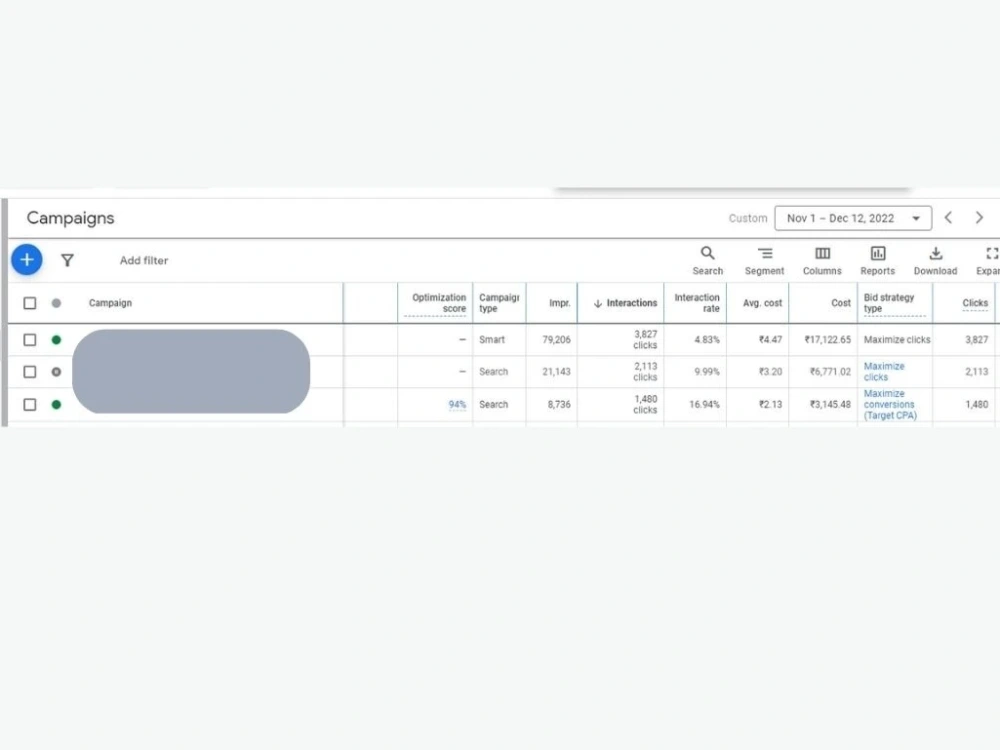Tick the select-all campaigns checkbox
The image size is (1000, 750).
point(29,303)
